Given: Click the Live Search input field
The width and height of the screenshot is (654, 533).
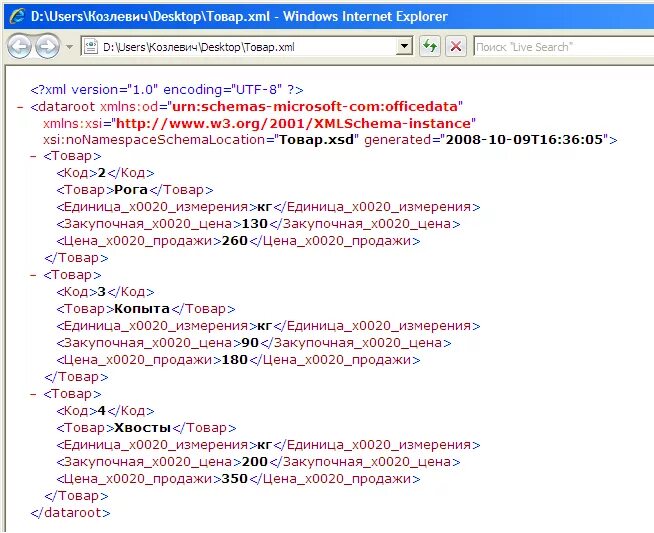Looking at the screenshot, I should click(x=564, y=46).
